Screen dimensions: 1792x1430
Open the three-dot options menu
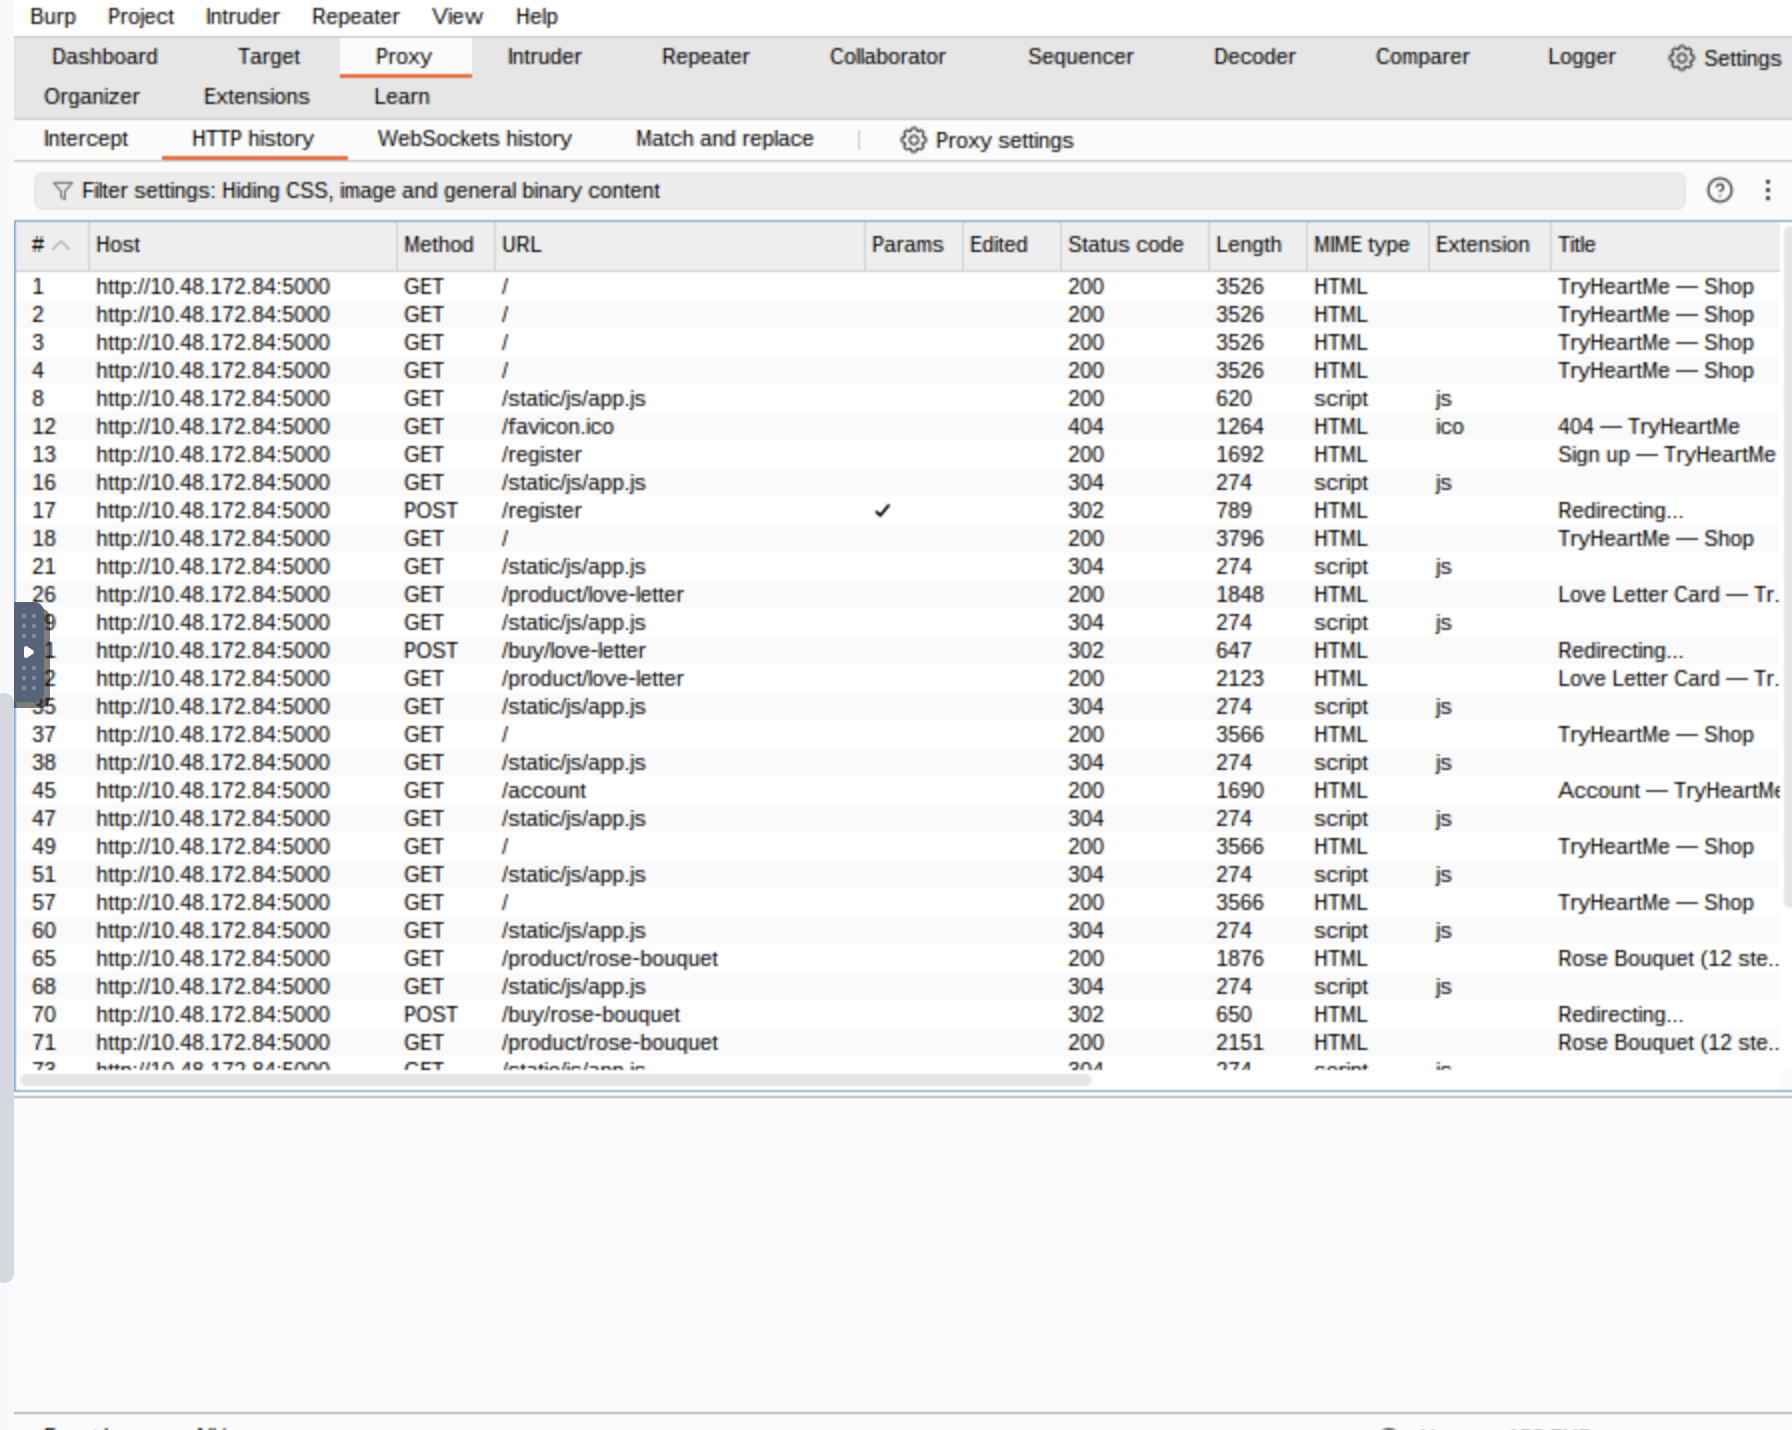pos(1767,190)
